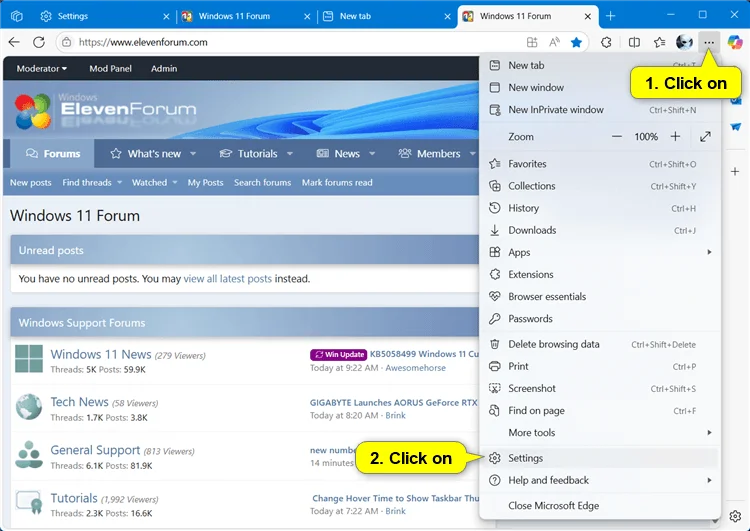750x531 pixels.
Task: Expand the What's new dropdown arrow
Action: 193,154
